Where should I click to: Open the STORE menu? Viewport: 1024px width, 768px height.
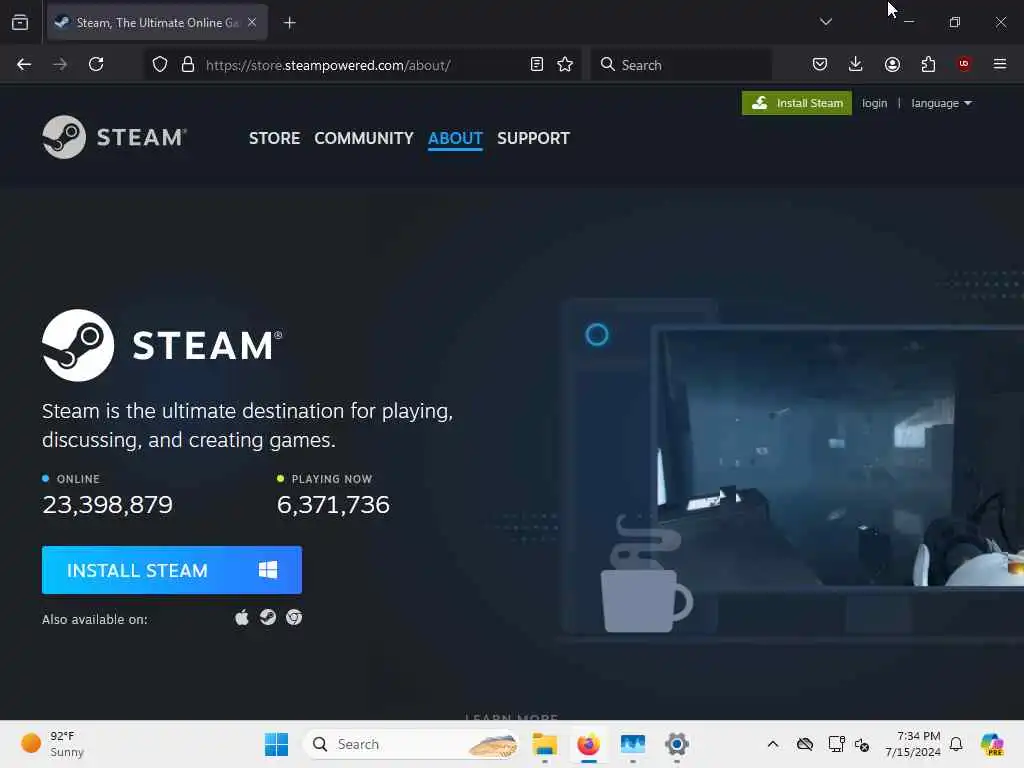pos(274,138)
